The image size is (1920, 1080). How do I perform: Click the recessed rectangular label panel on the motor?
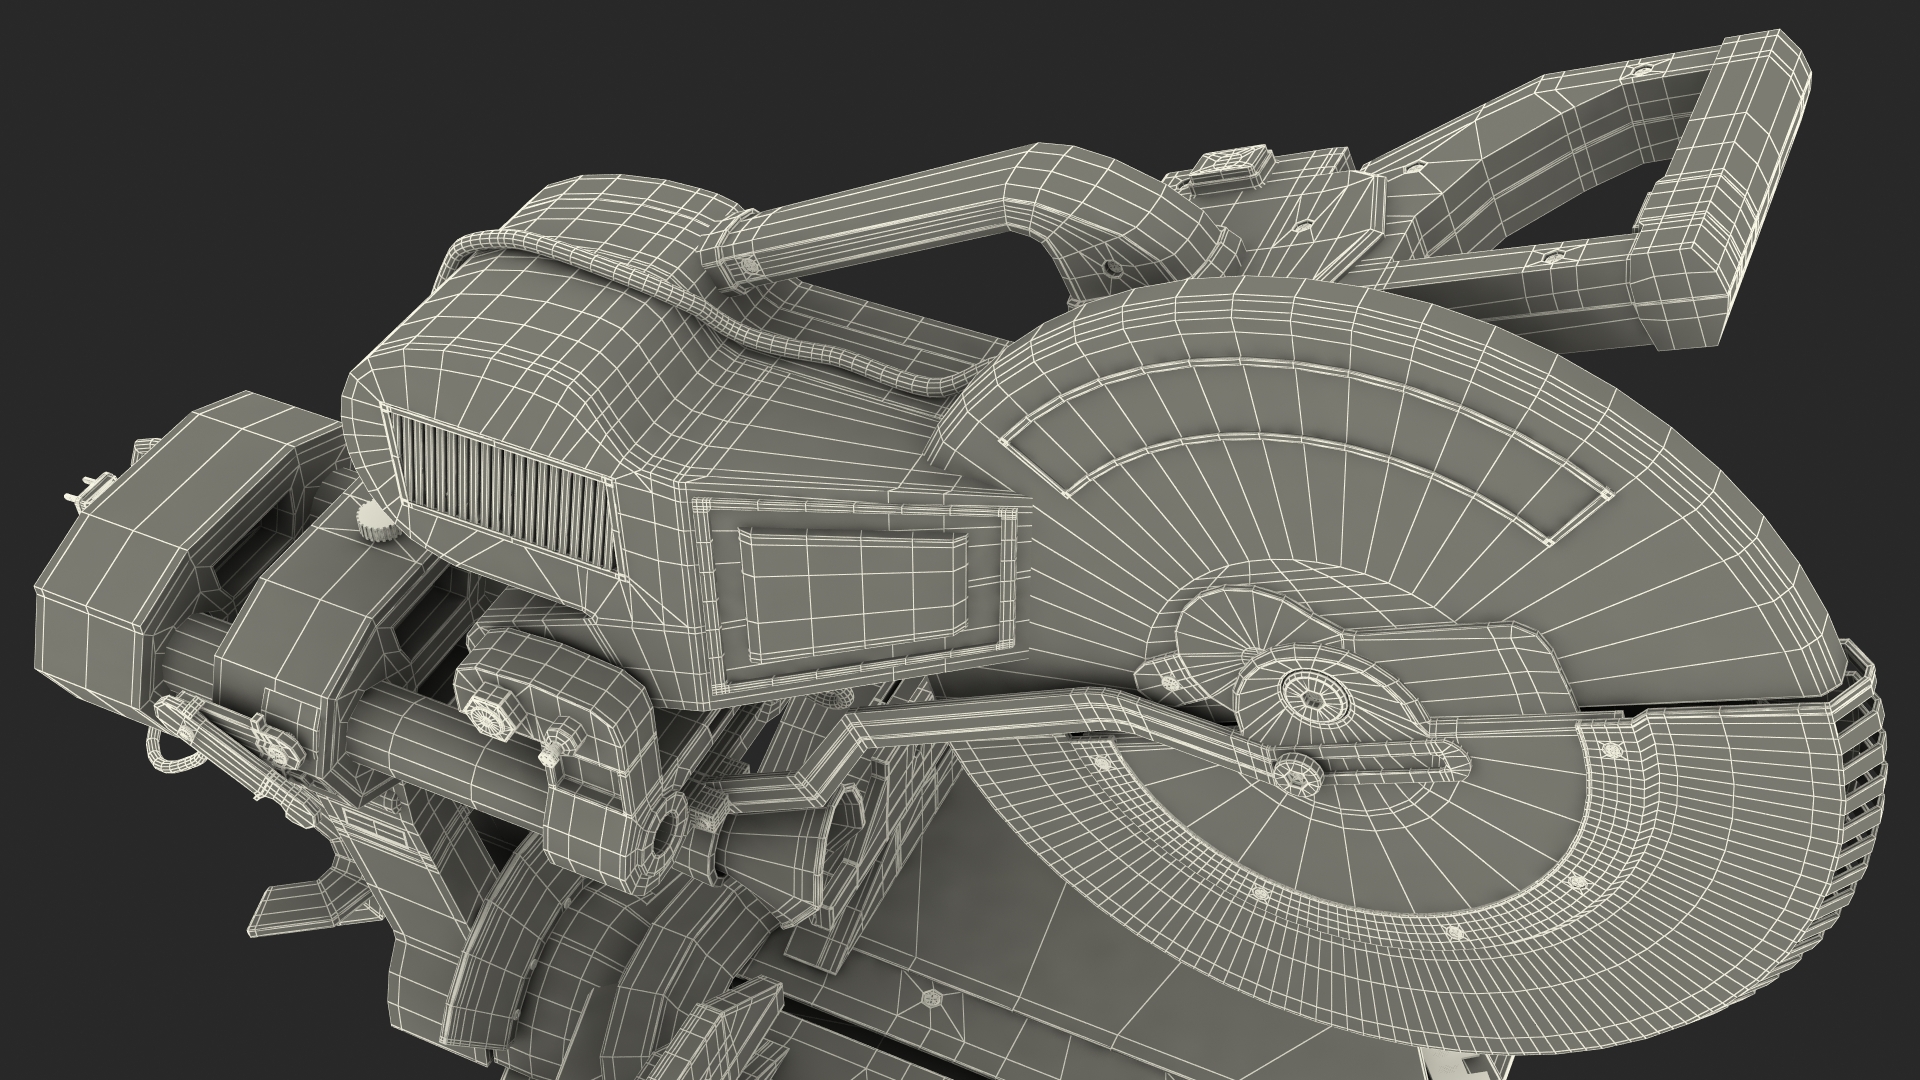click(x=852, y=591)
